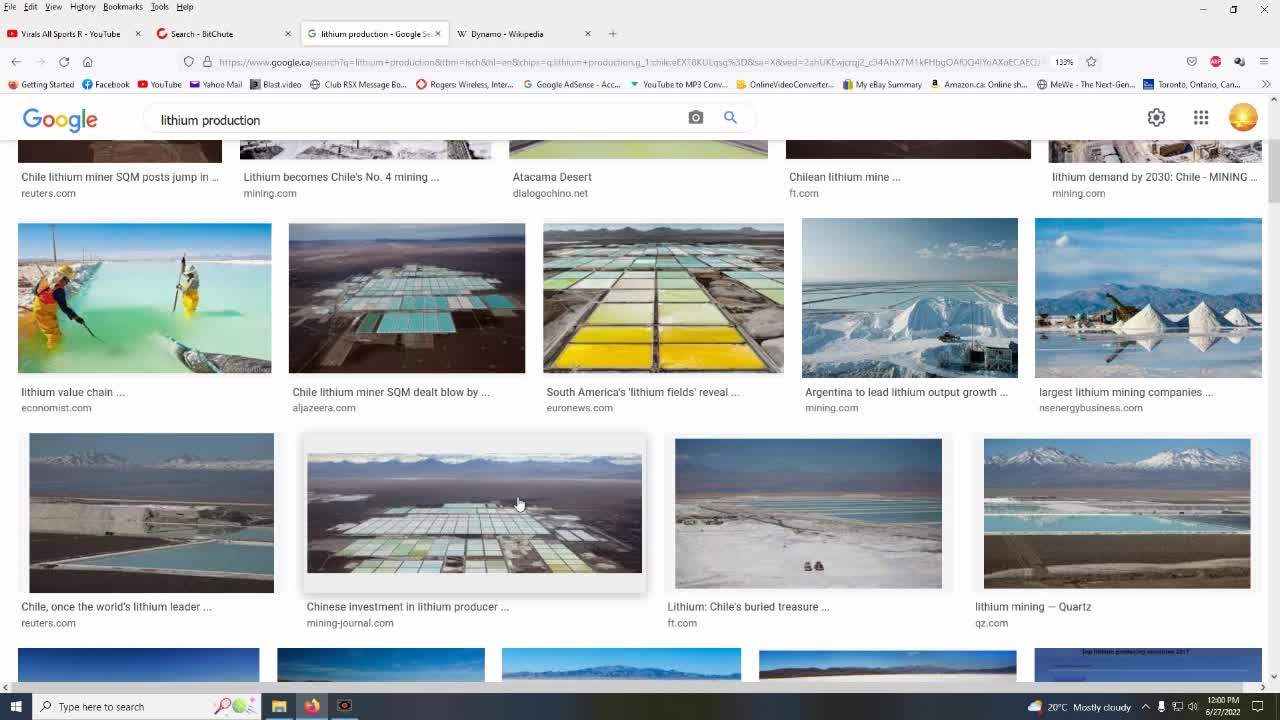Screen dimensions: 1280x720
Task: Open File Explorer from the taskbar
Action: click(x=279, y=706)
